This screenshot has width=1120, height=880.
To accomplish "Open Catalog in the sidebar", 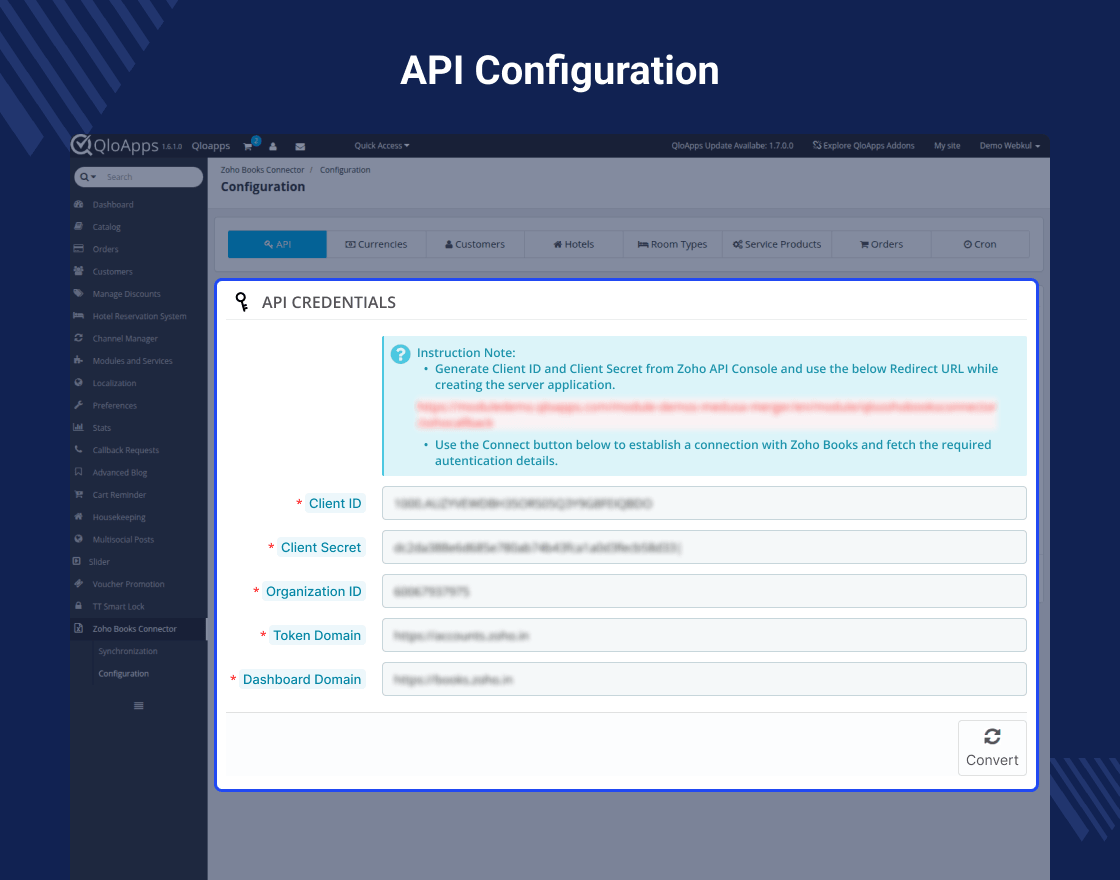I will point(106,226).
